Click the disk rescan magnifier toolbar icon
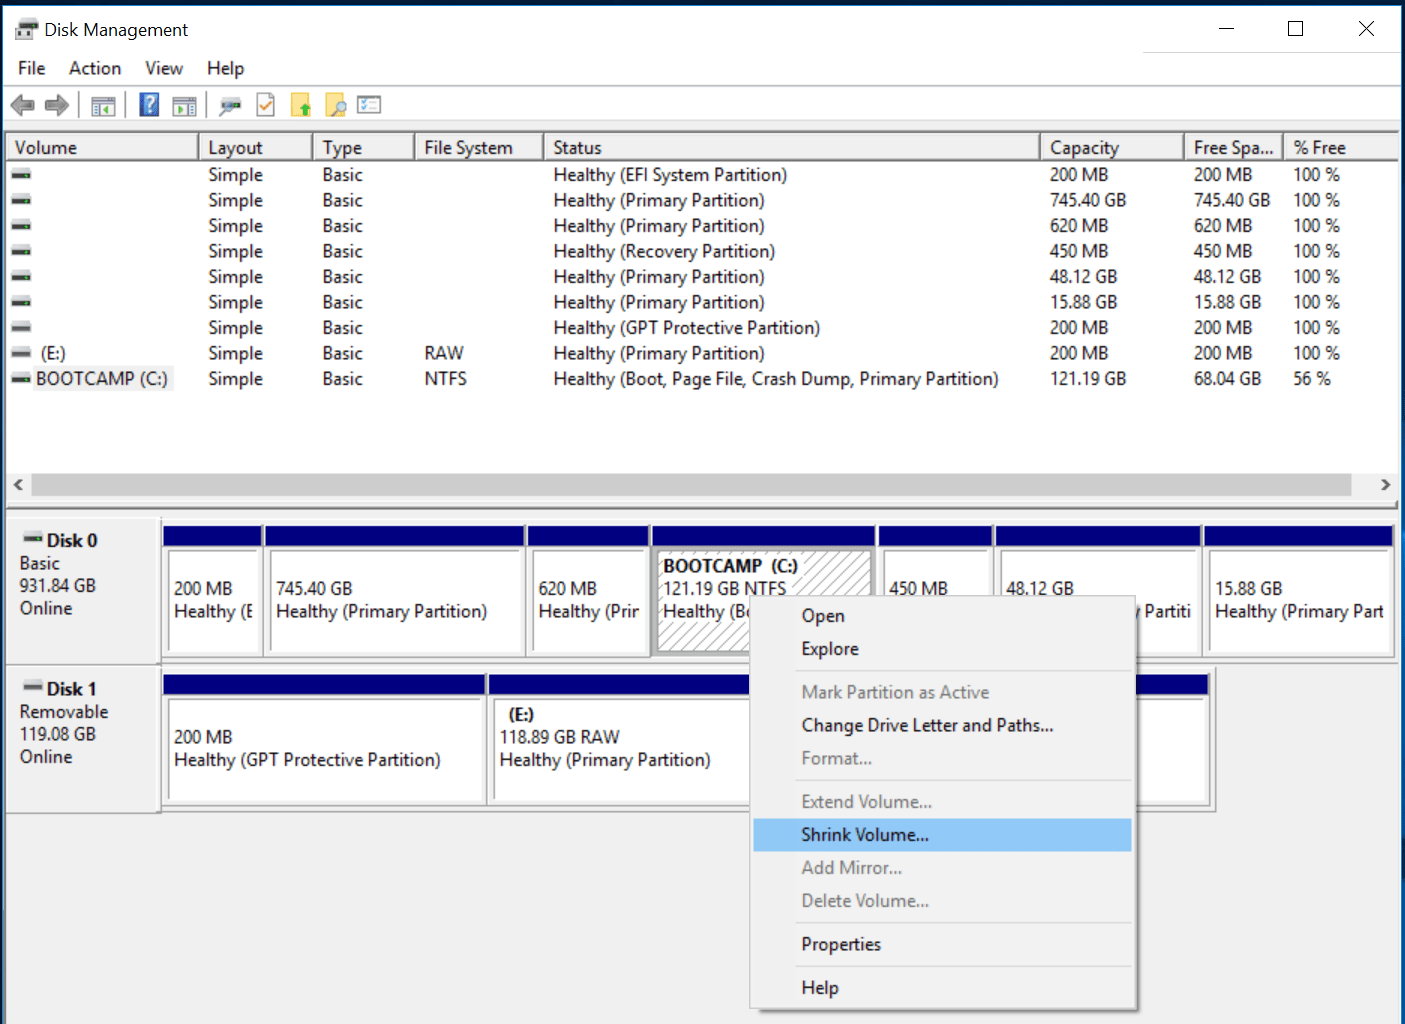Viewport: 1405px width, 1024px height. click(x=231, y=105)
